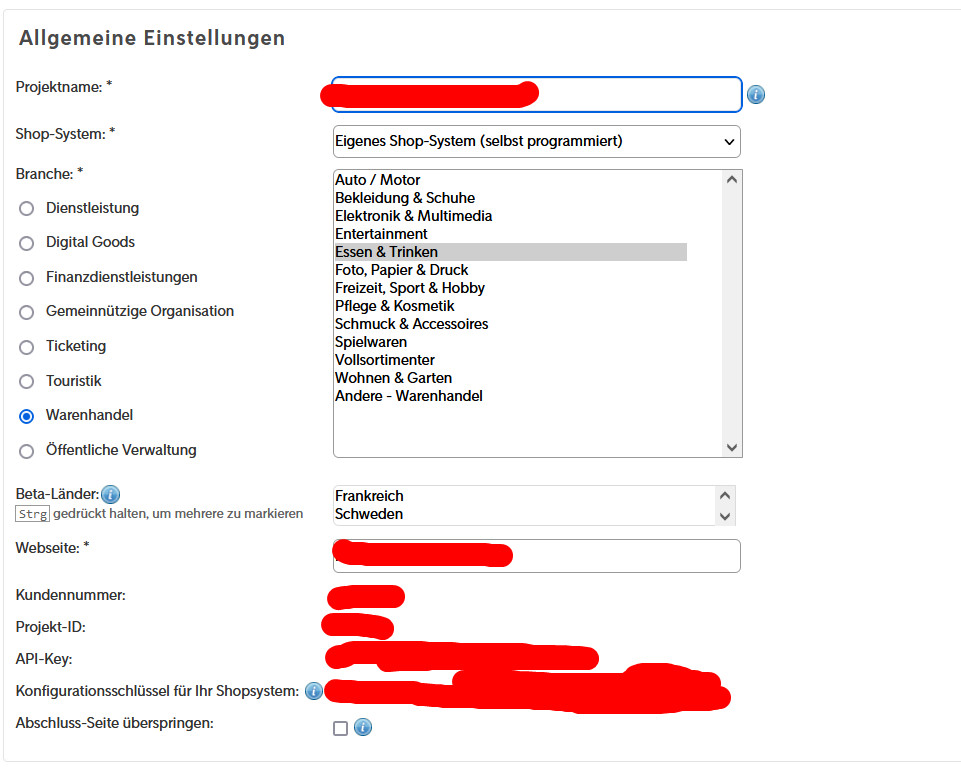Select Öffentliche Verwaltung radio button
The width and height of the screenshot is (961, 770).
pyautogui.click(x=27, y=451)
